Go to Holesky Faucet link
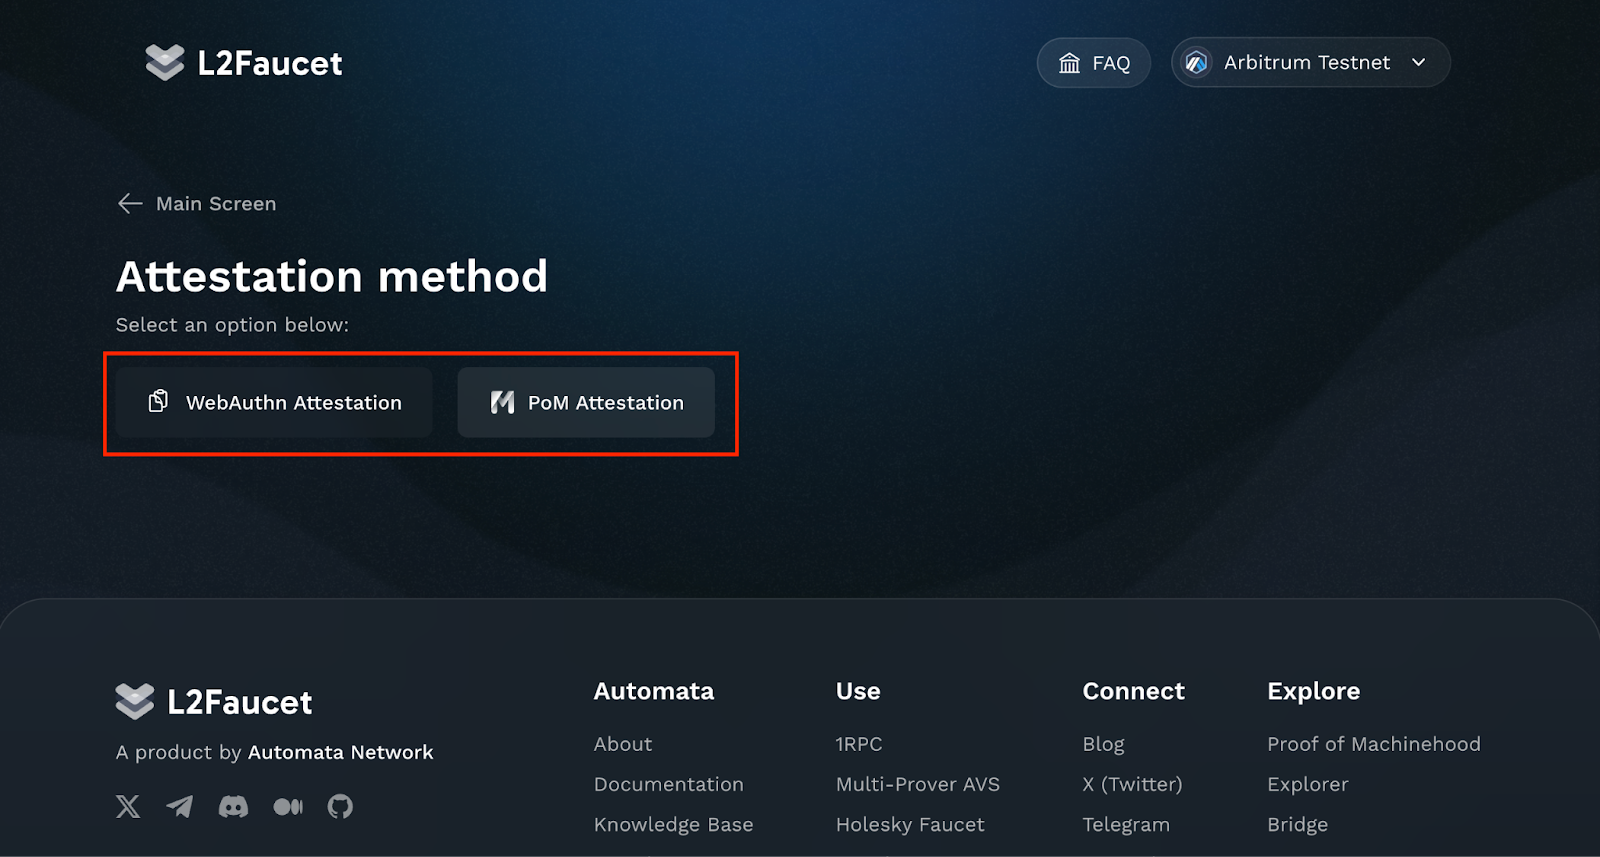Image resolution: width=1600 pixels, height=857 pixels. (909, 824)
